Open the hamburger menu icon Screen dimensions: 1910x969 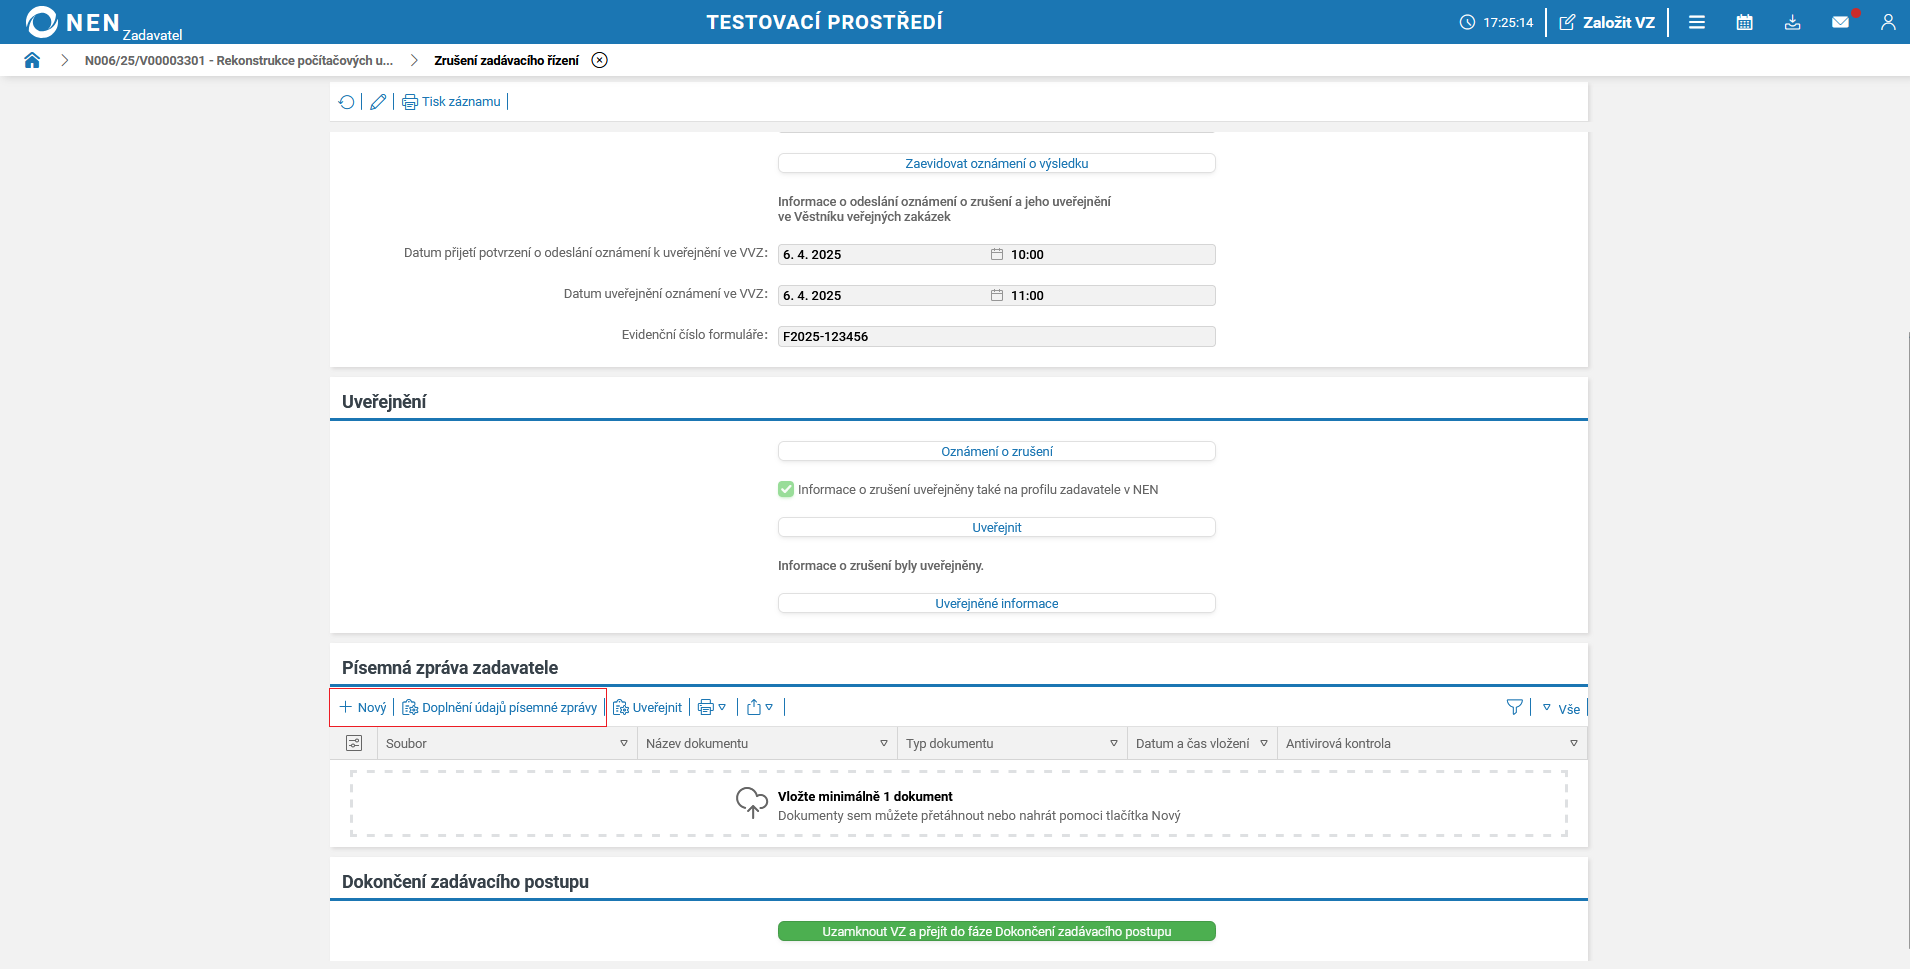pyautogui.click(x=1697, y=22)
